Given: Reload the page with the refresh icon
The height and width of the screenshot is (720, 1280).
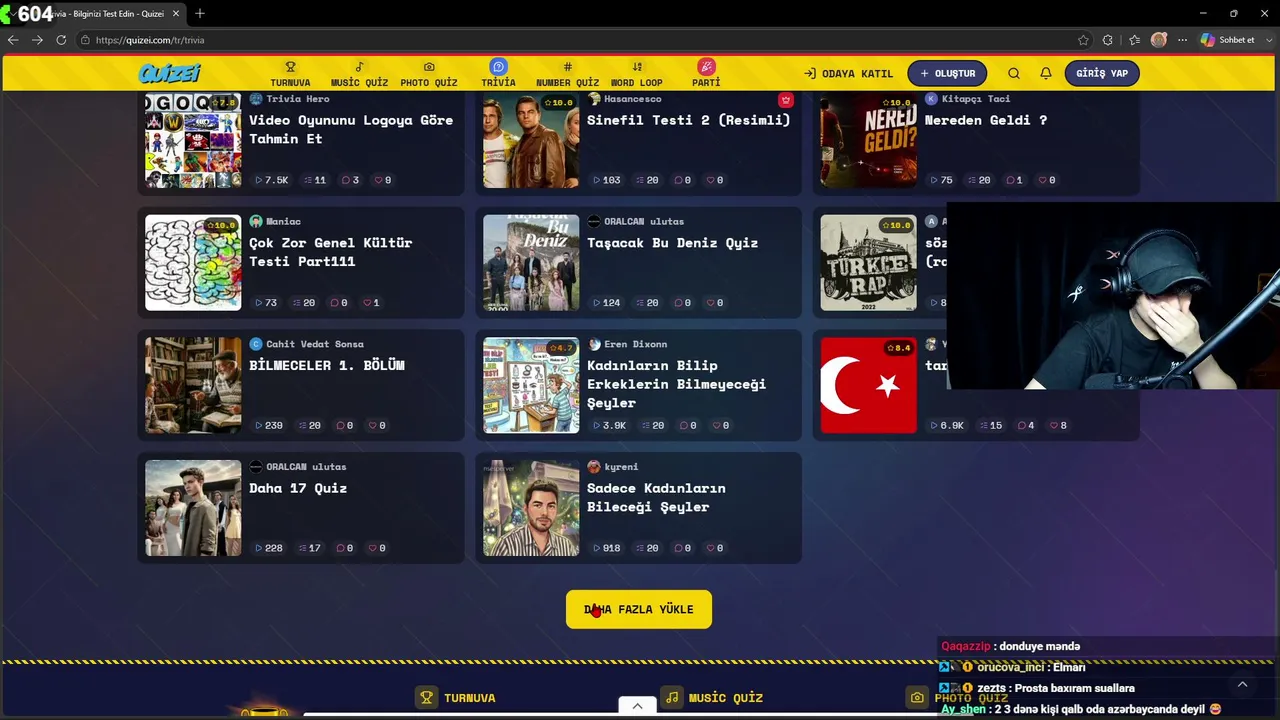Looking at the screenshot, I should point(61,40).
